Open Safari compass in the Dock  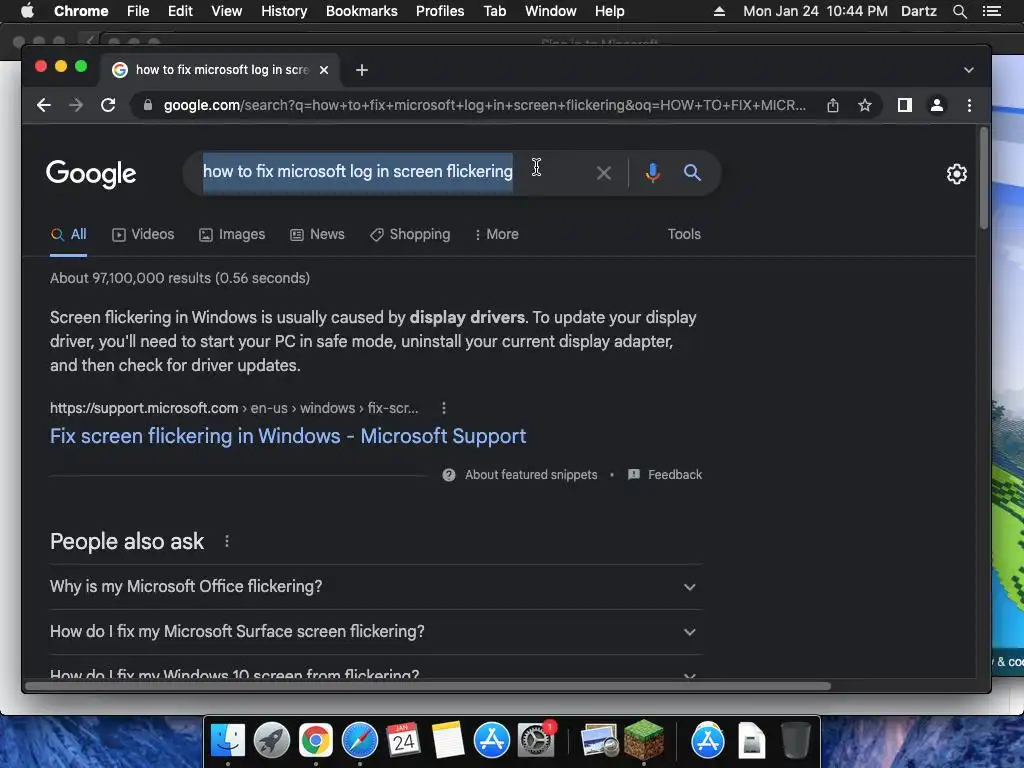point(360,740)
